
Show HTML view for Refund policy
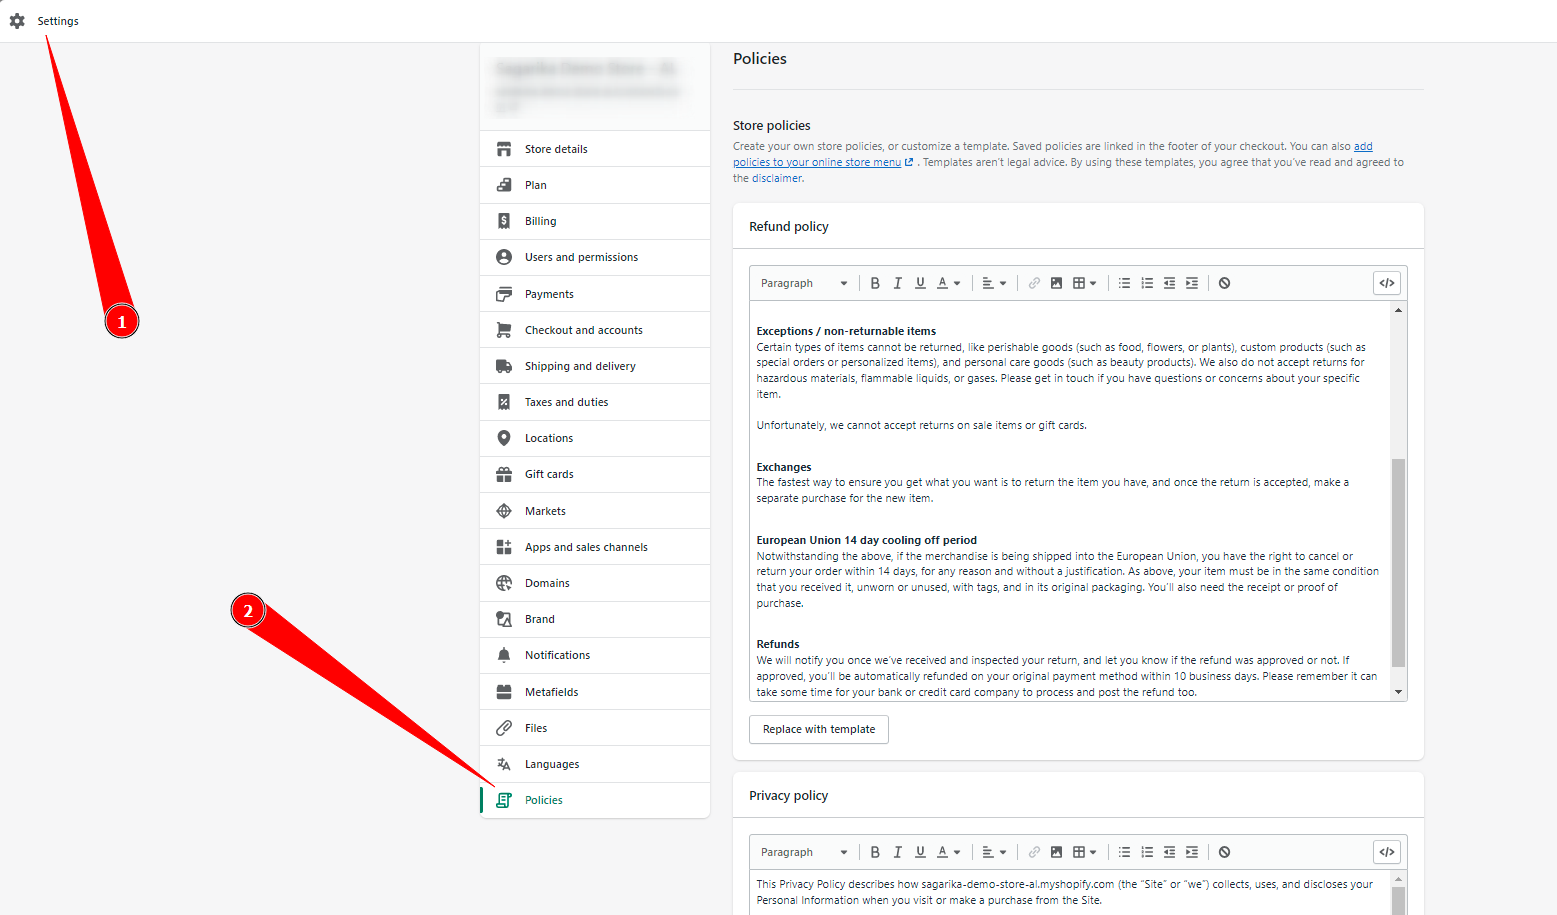point(1387,283)
